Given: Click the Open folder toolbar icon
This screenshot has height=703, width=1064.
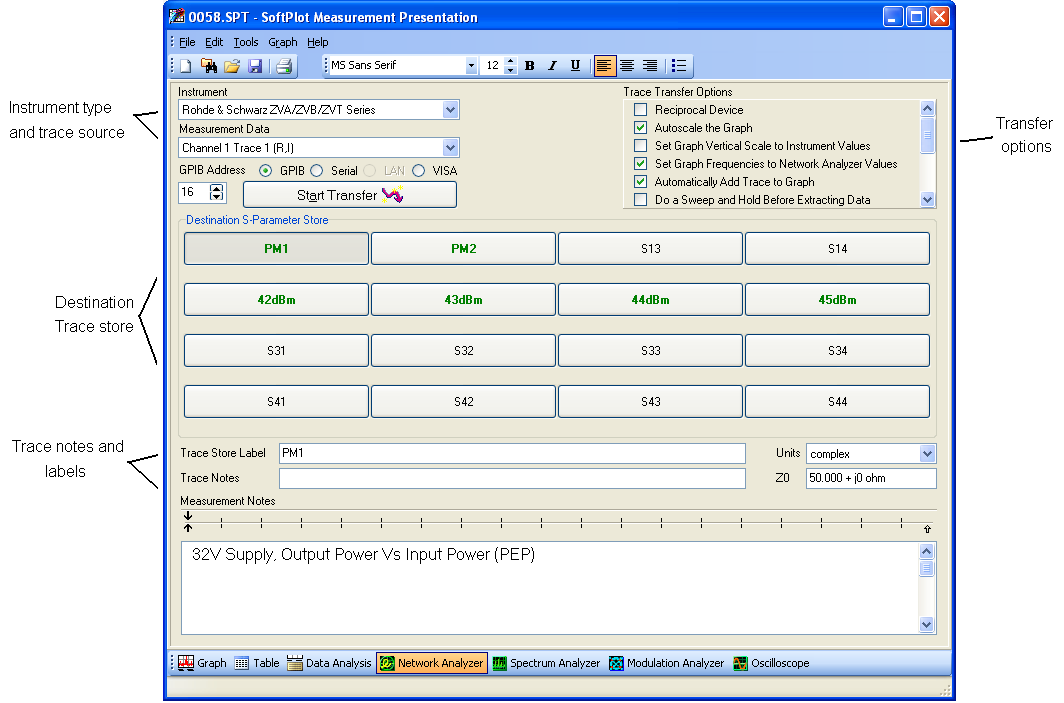Looking at the screenshot, I should 232,66.
